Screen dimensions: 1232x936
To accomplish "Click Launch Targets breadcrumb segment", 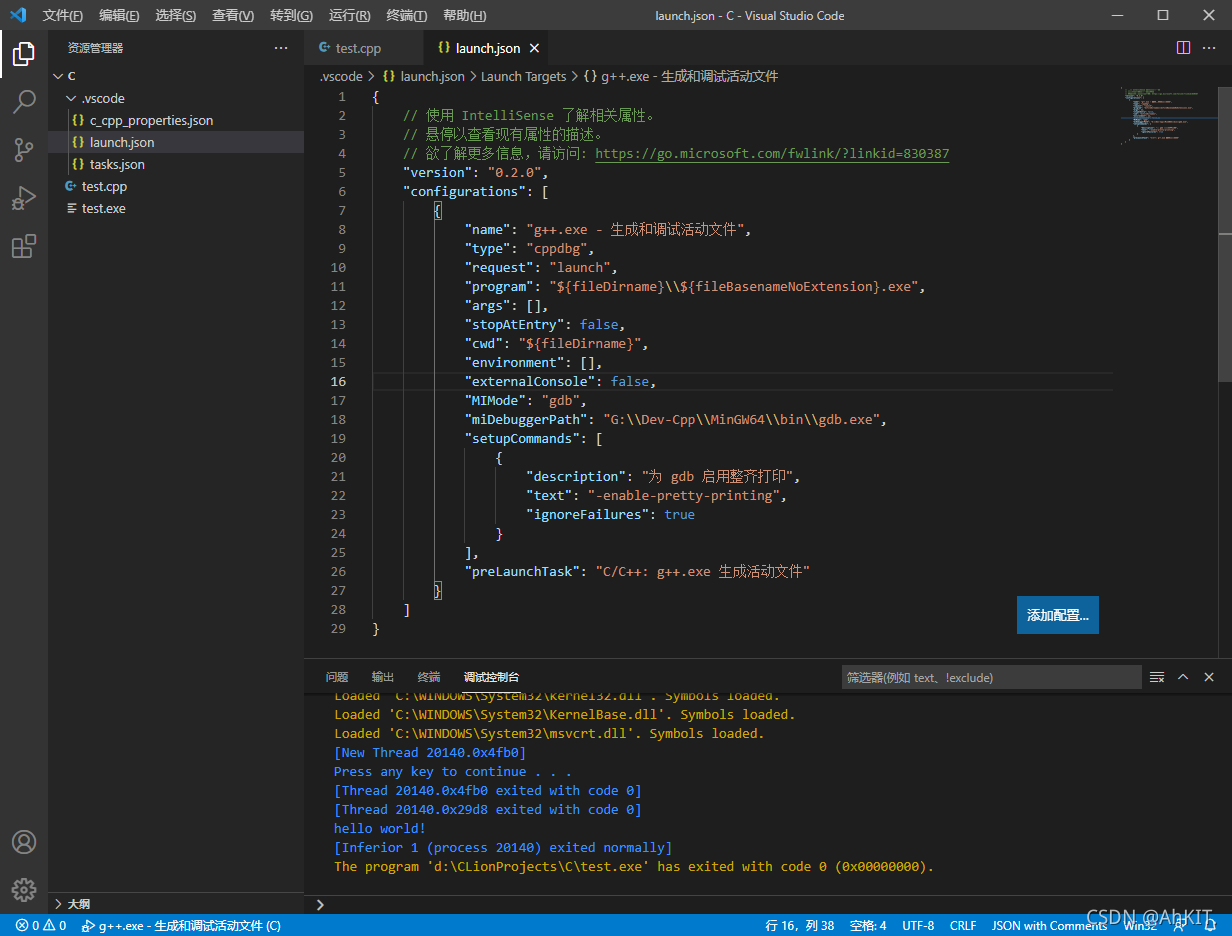I will pos(523,76).
